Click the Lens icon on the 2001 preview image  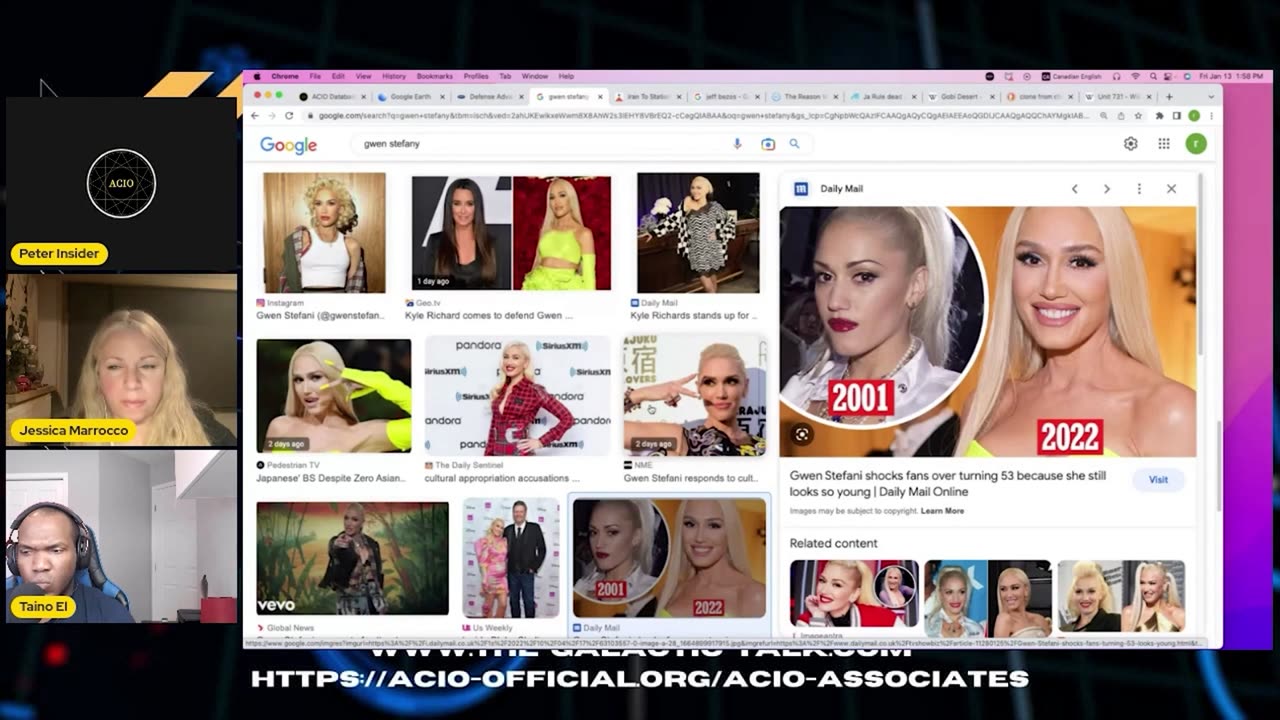pyautogui.click(x=801, y=435)
